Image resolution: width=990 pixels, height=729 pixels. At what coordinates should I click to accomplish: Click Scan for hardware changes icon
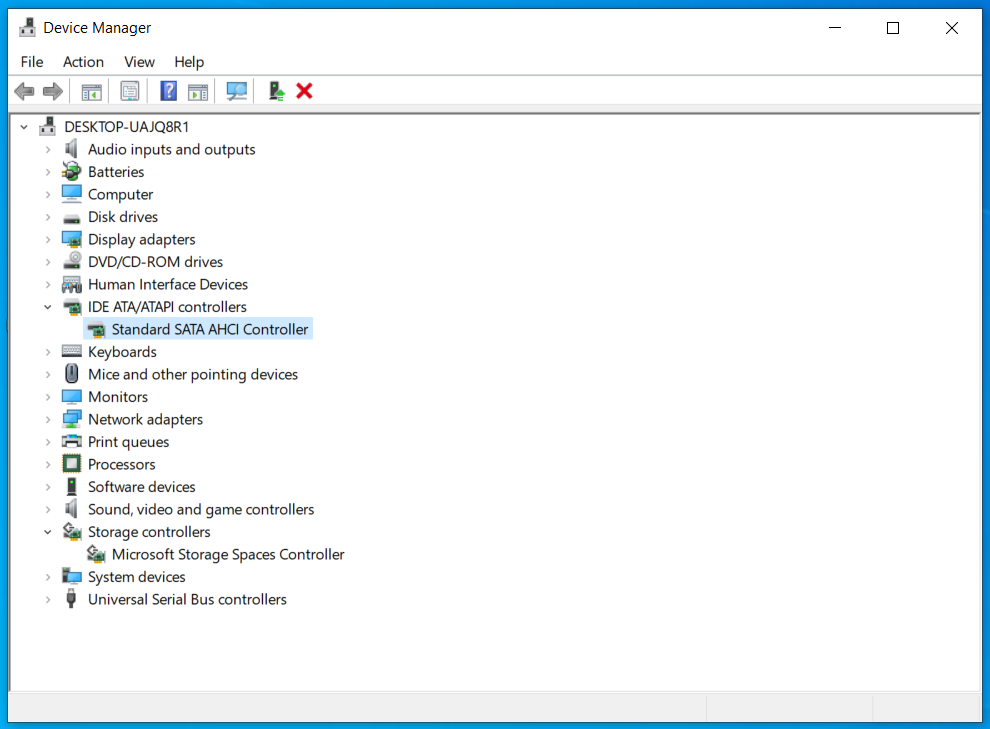pyautogui.click(x=236, y=91)
